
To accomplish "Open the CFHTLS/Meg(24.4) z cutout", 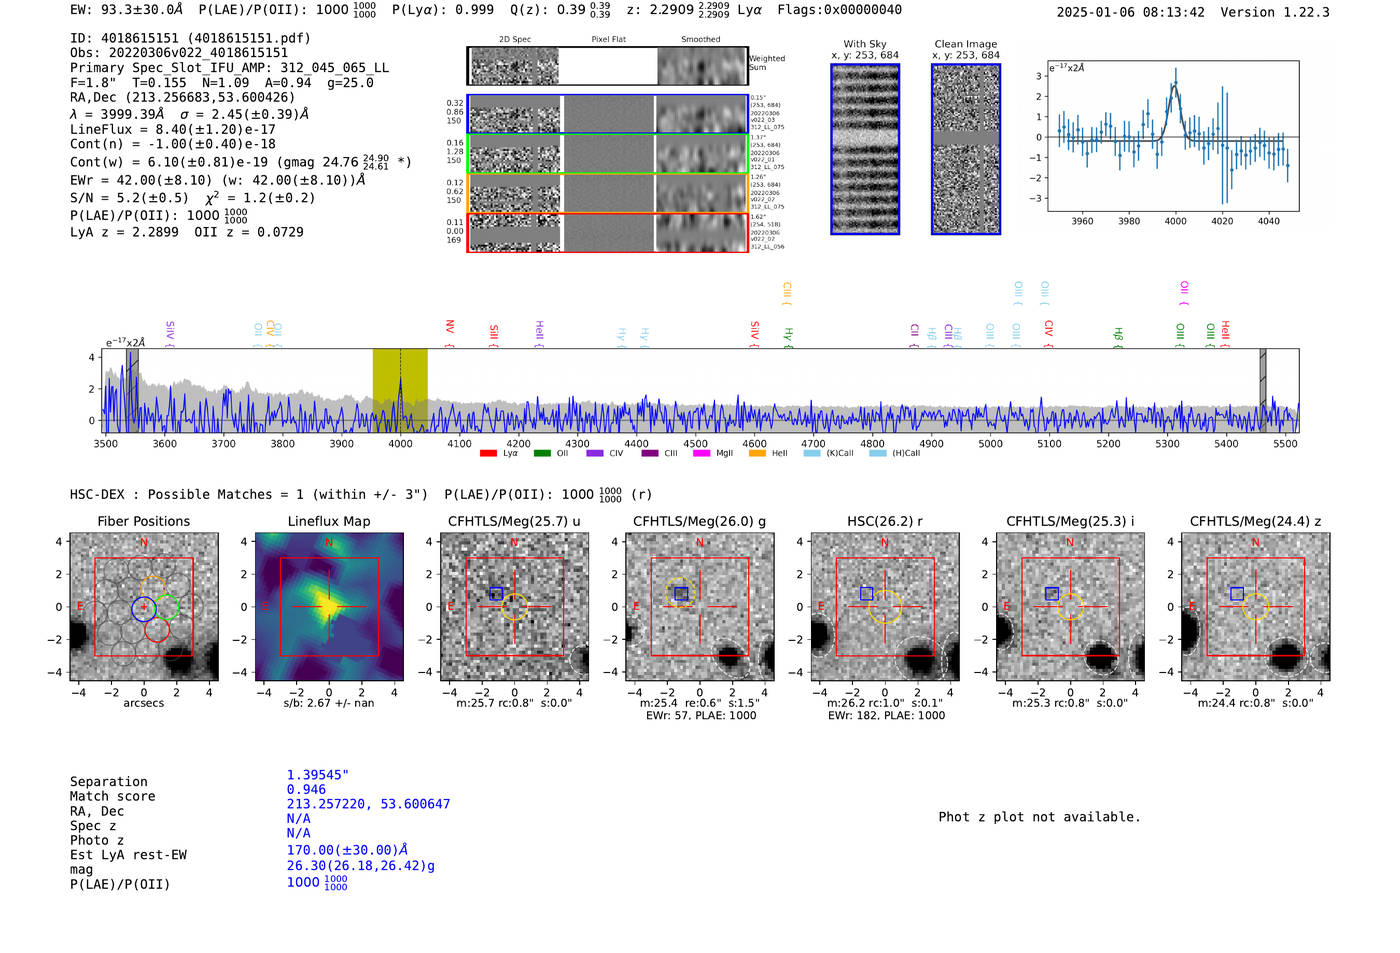I will [1256, 607].
